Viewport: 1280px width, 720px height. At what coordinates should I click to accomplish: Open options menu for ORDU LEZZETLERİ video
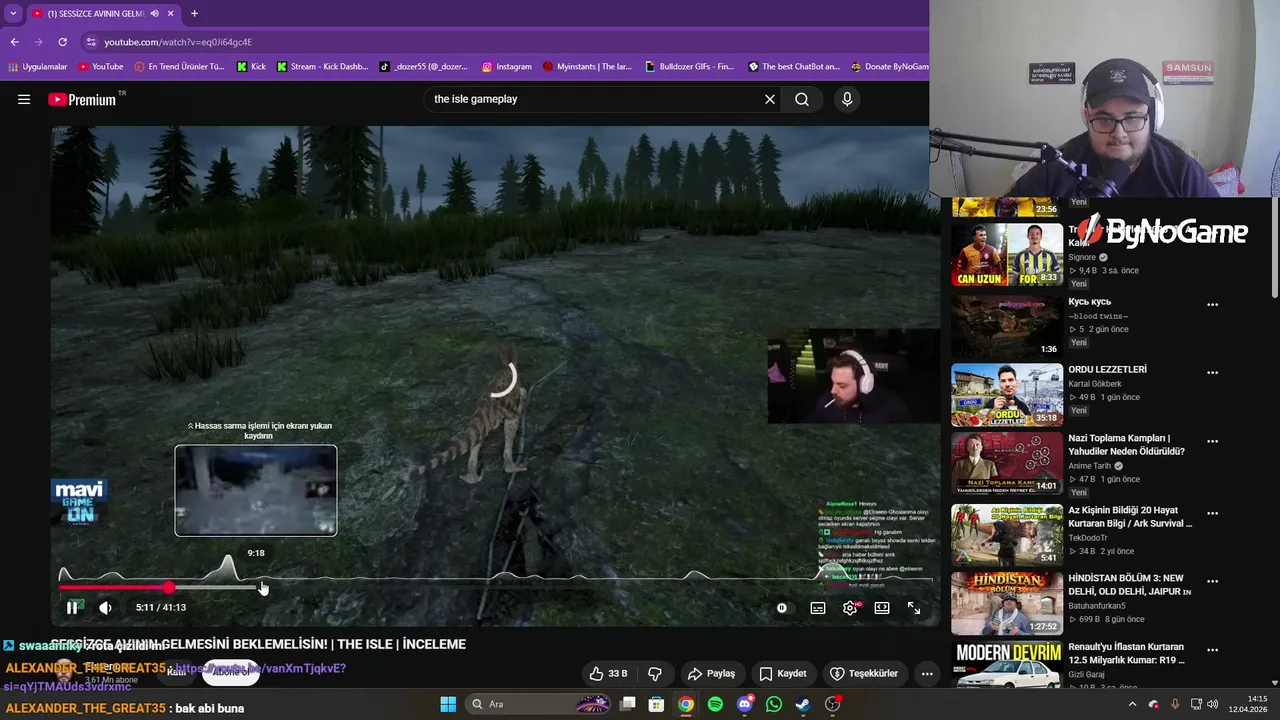point(1212,372)
